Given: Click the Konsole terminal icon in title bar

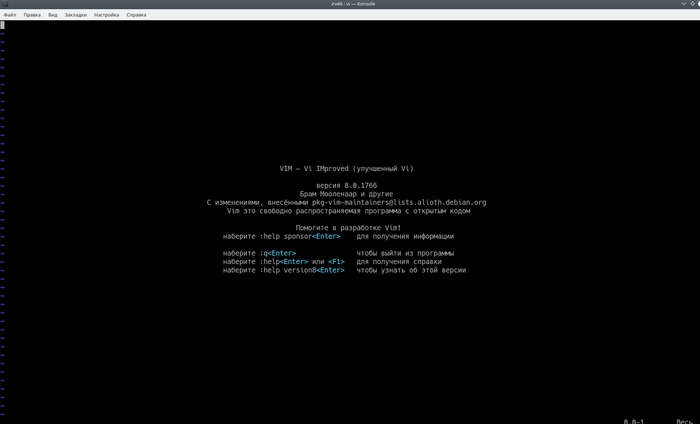Looking at the screenshot, I should tap(5, 4).
